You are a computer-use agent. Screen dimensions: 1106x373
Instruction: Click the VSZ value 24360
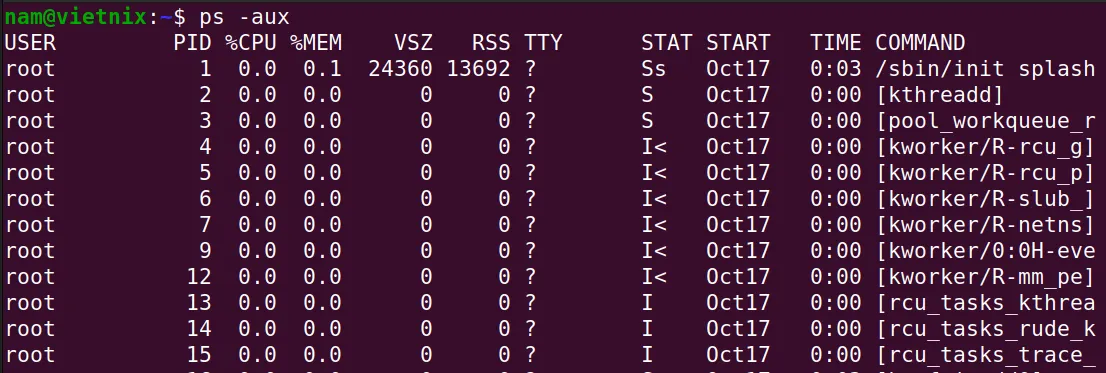point(400,69)
